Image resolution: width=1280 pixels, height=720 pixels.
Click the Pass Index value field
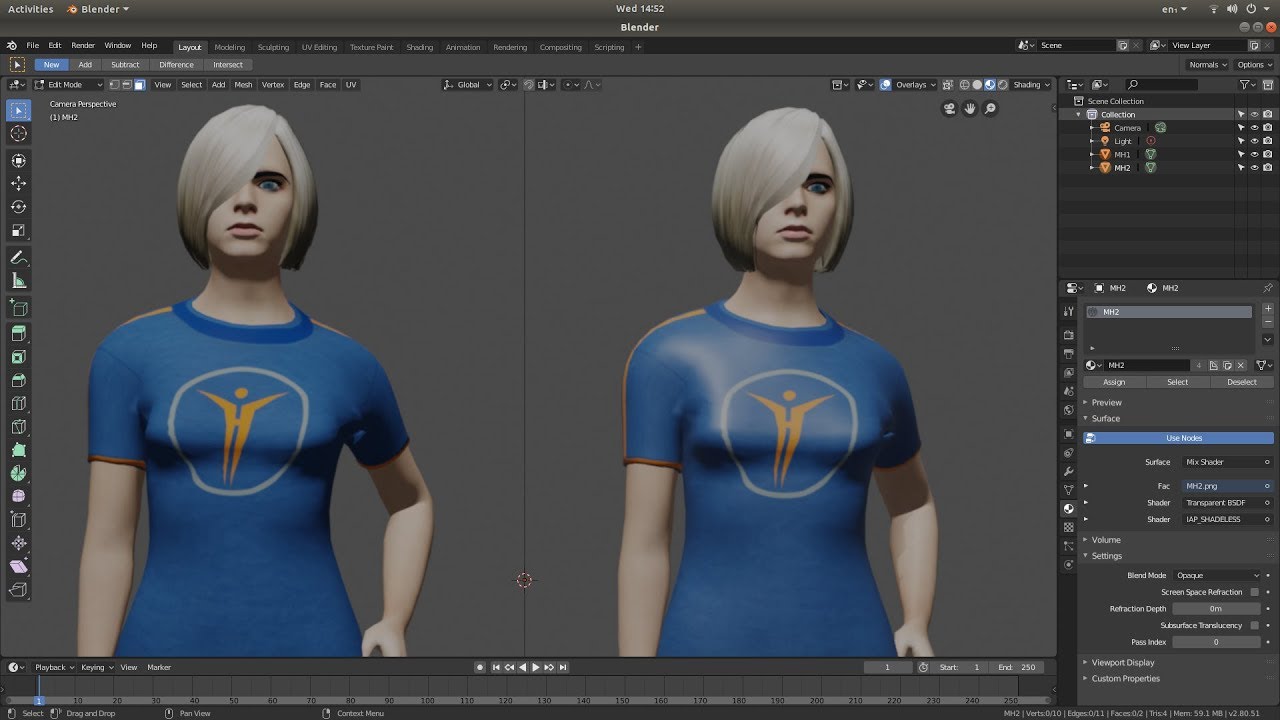coord(1216,642)
